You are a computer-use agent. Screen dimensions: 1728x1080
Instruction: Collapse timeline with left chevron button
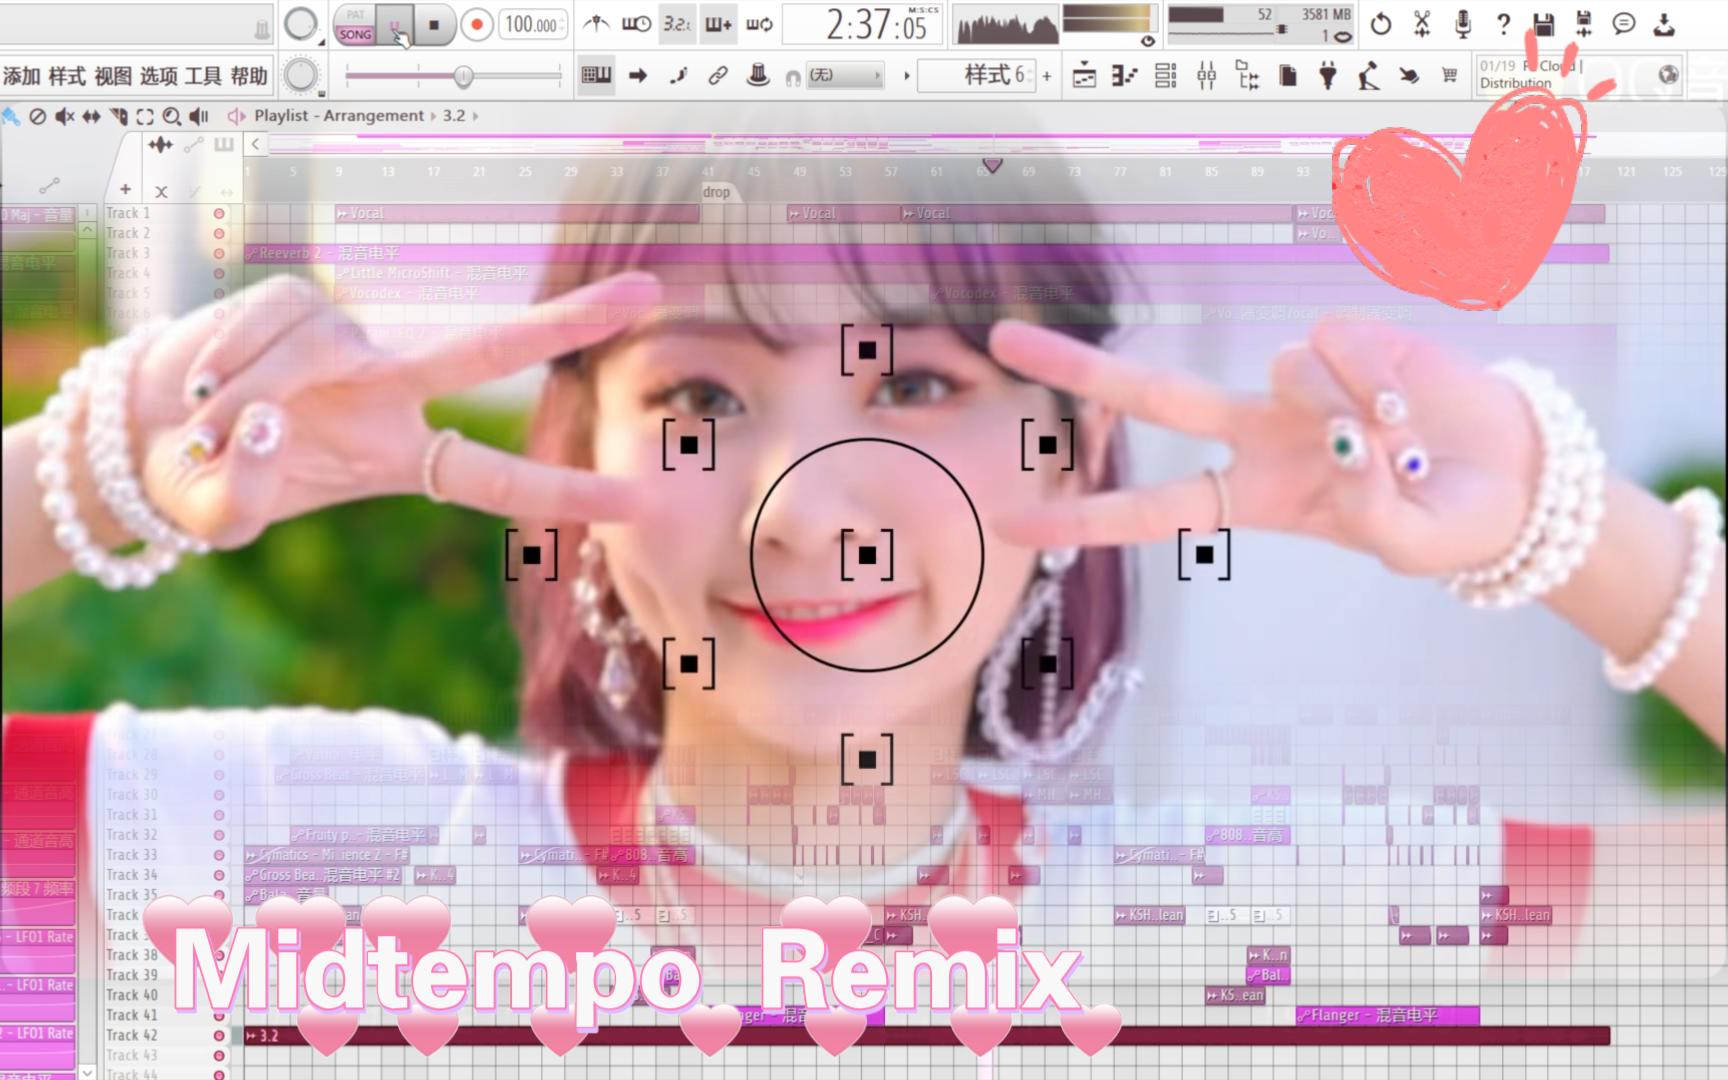click(255, 145)
